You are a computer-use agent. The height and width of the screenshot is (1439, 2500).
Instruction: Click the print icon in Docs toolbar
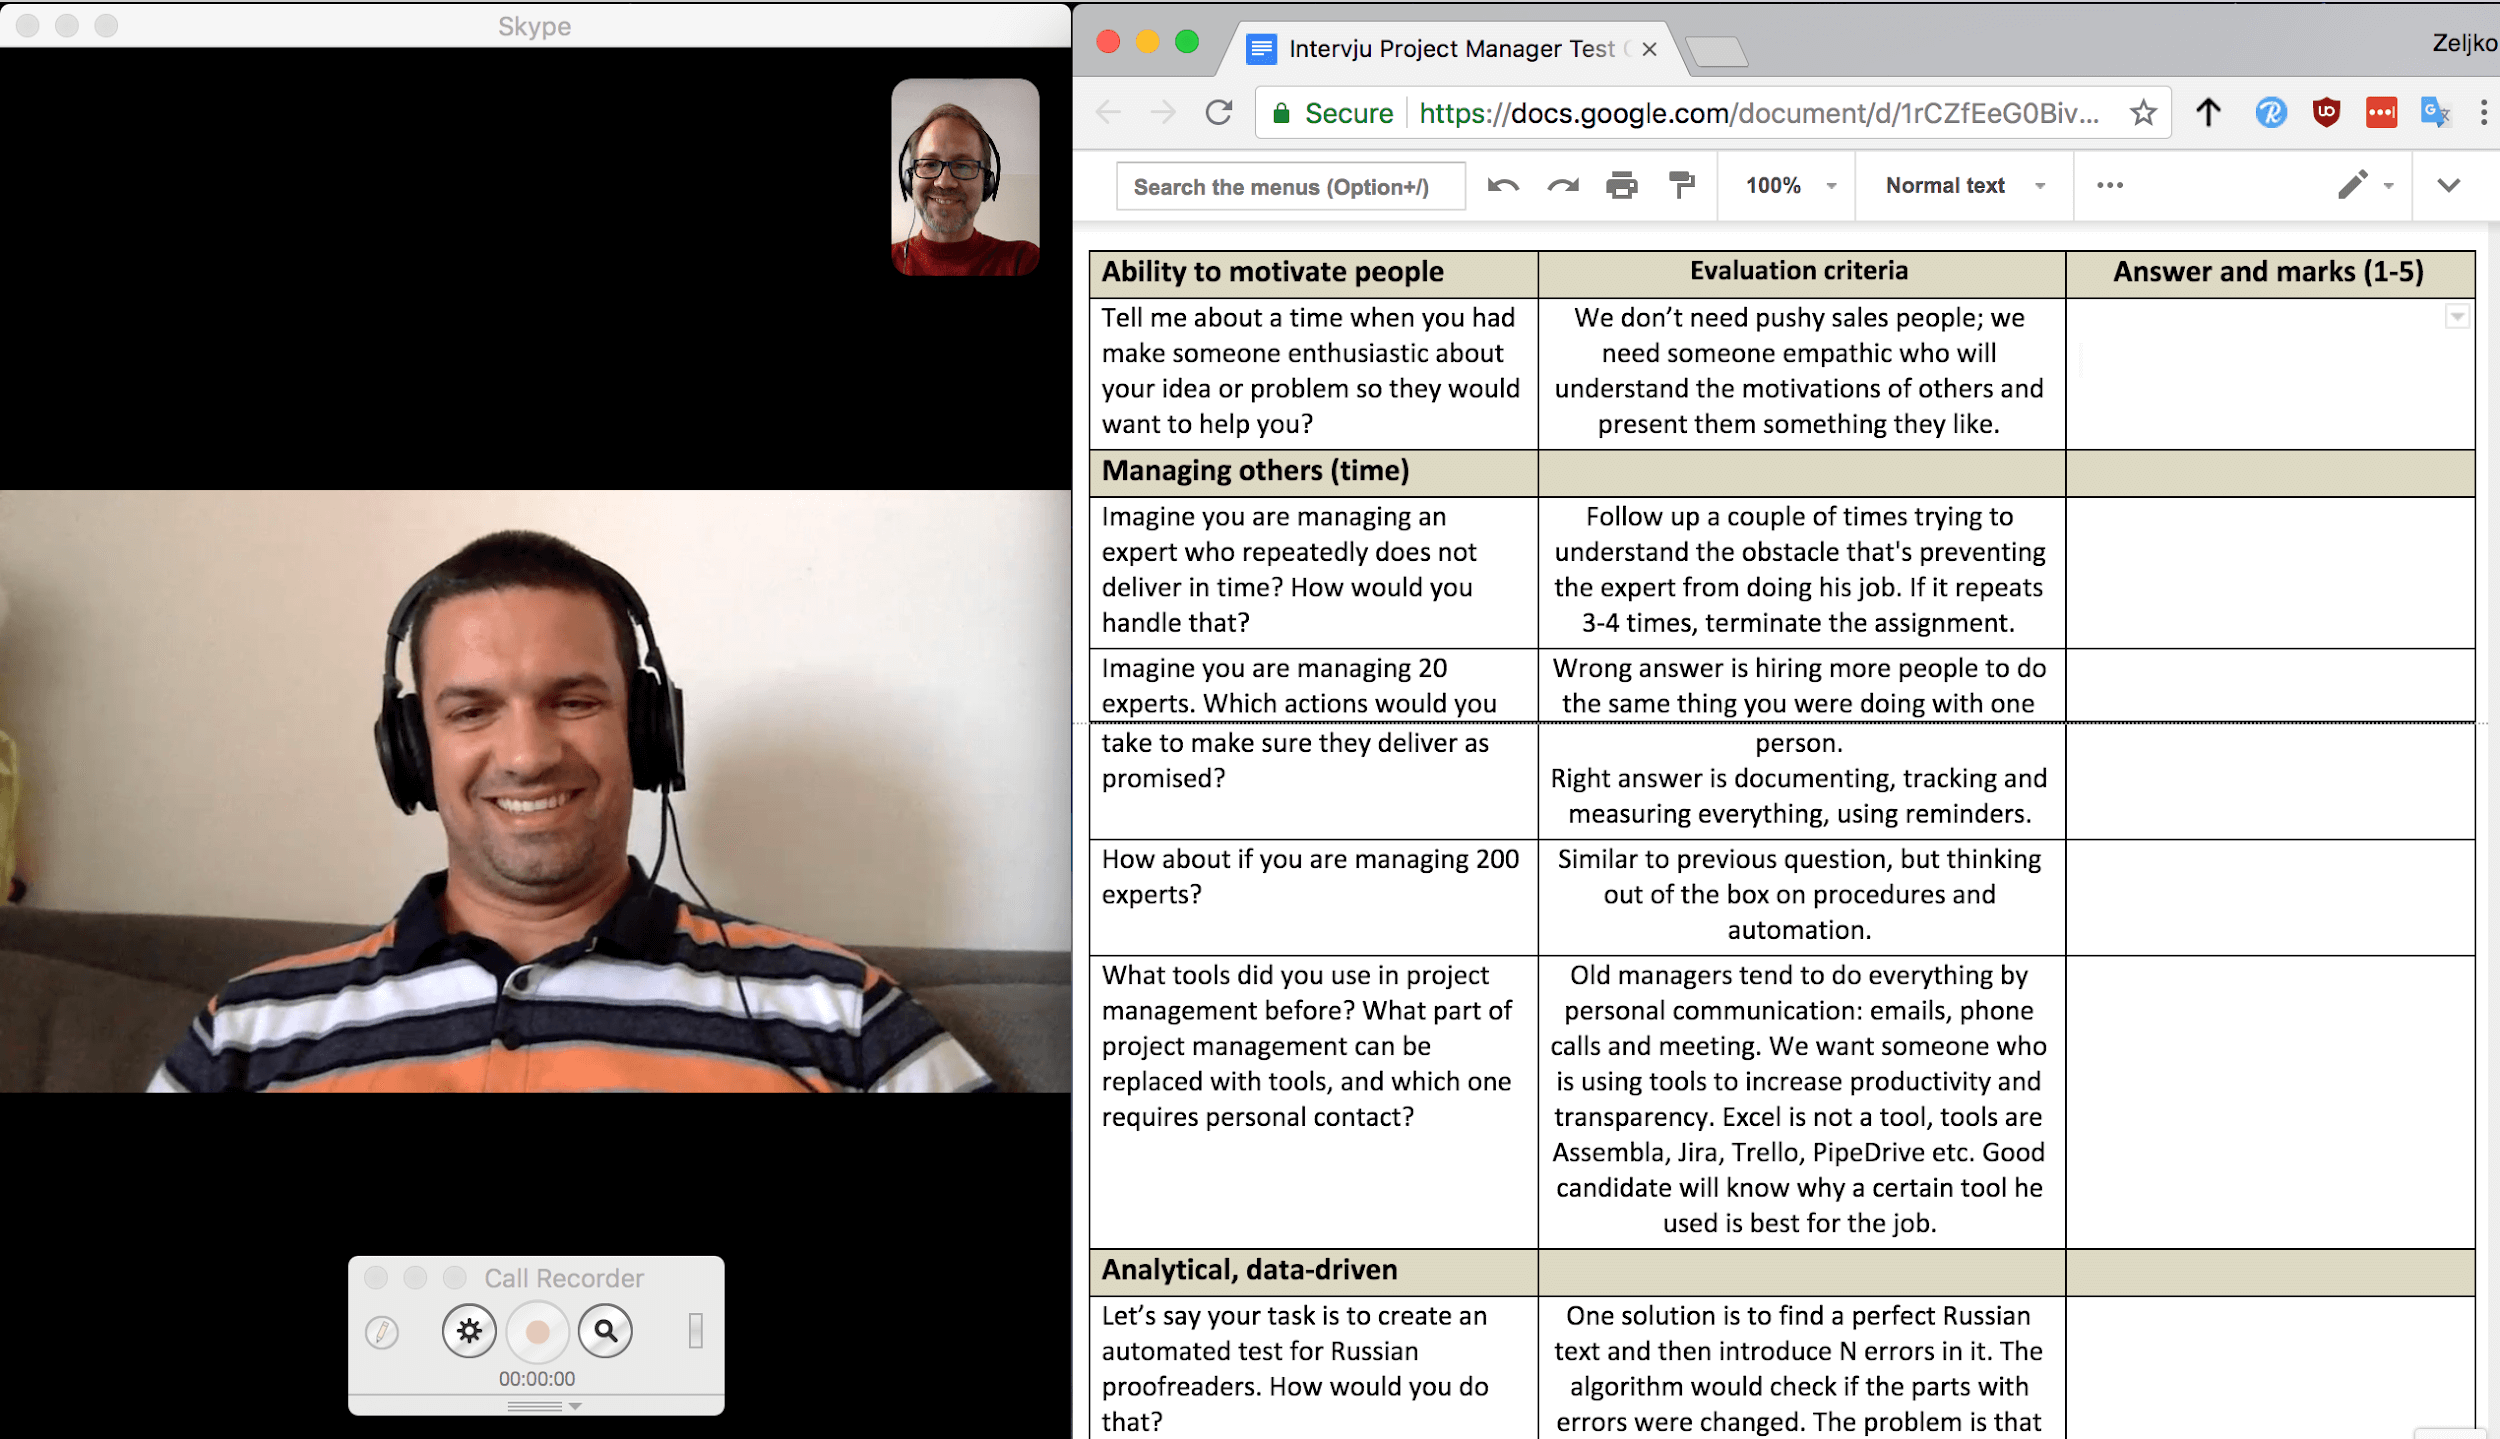[x=1621, y=186]
